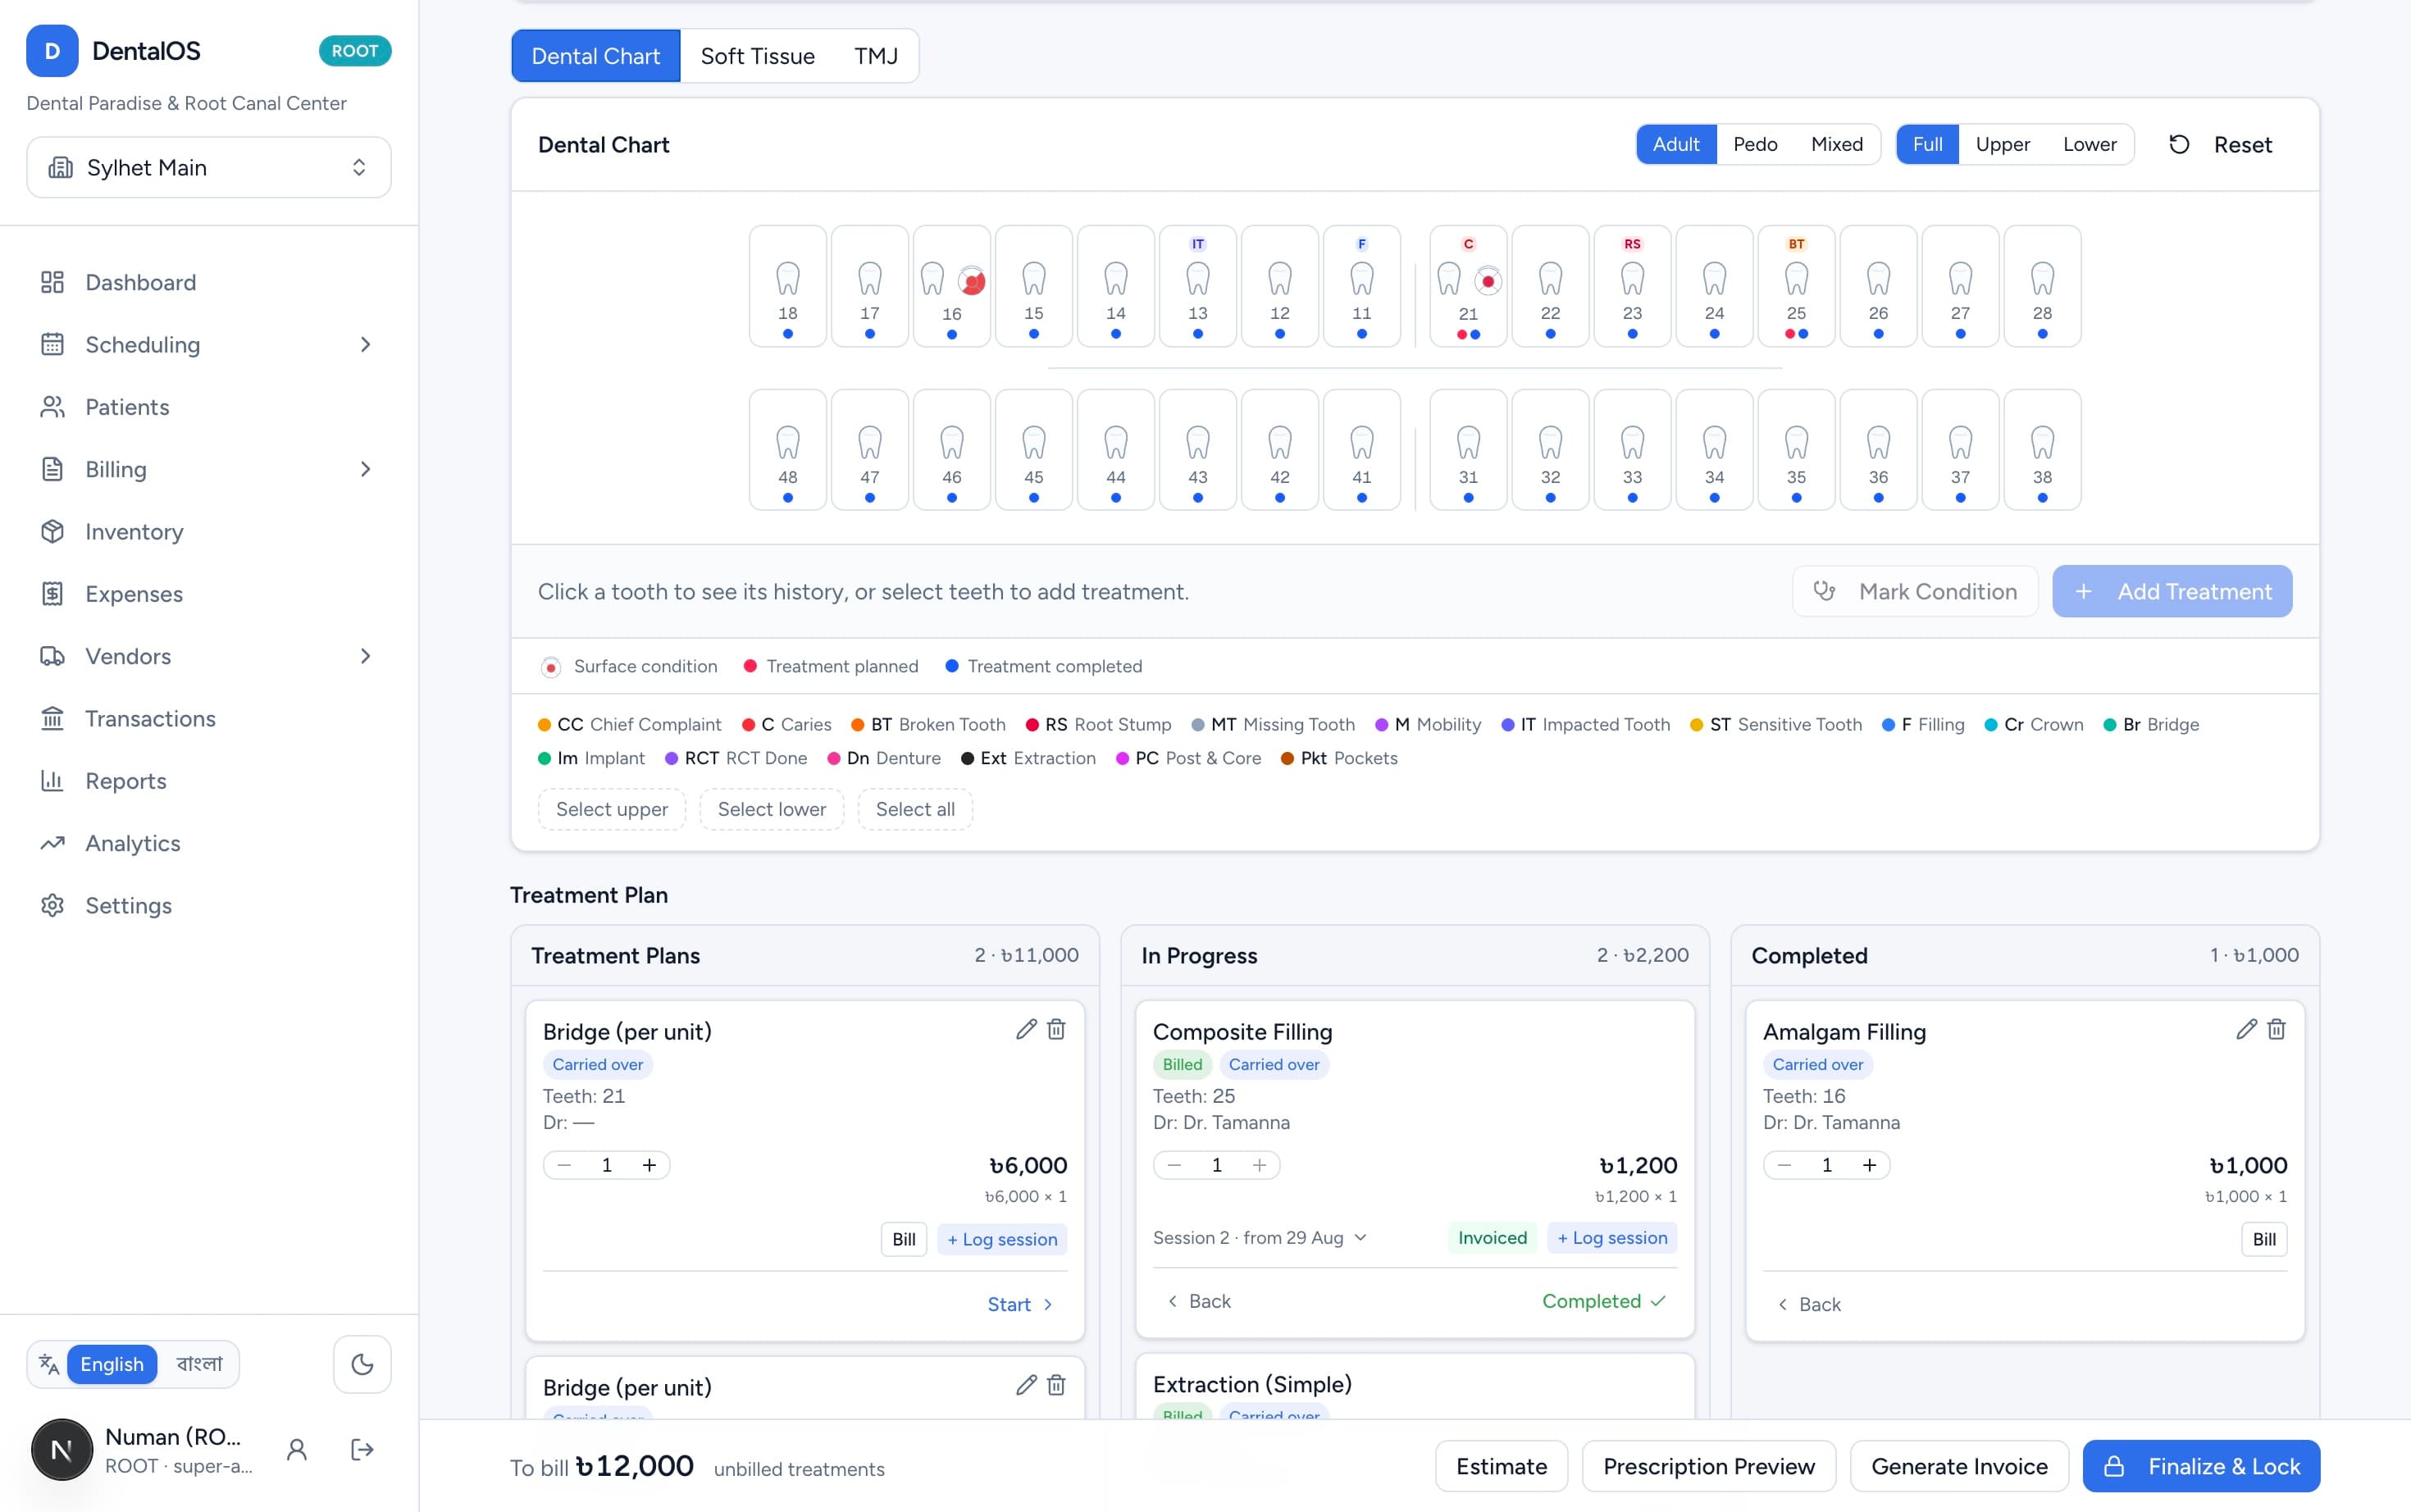Viewport: 2411px width, 1512px height.
Task: Switch to the TMJ tab
Action: pyautogui.click(x=876, y=56)
